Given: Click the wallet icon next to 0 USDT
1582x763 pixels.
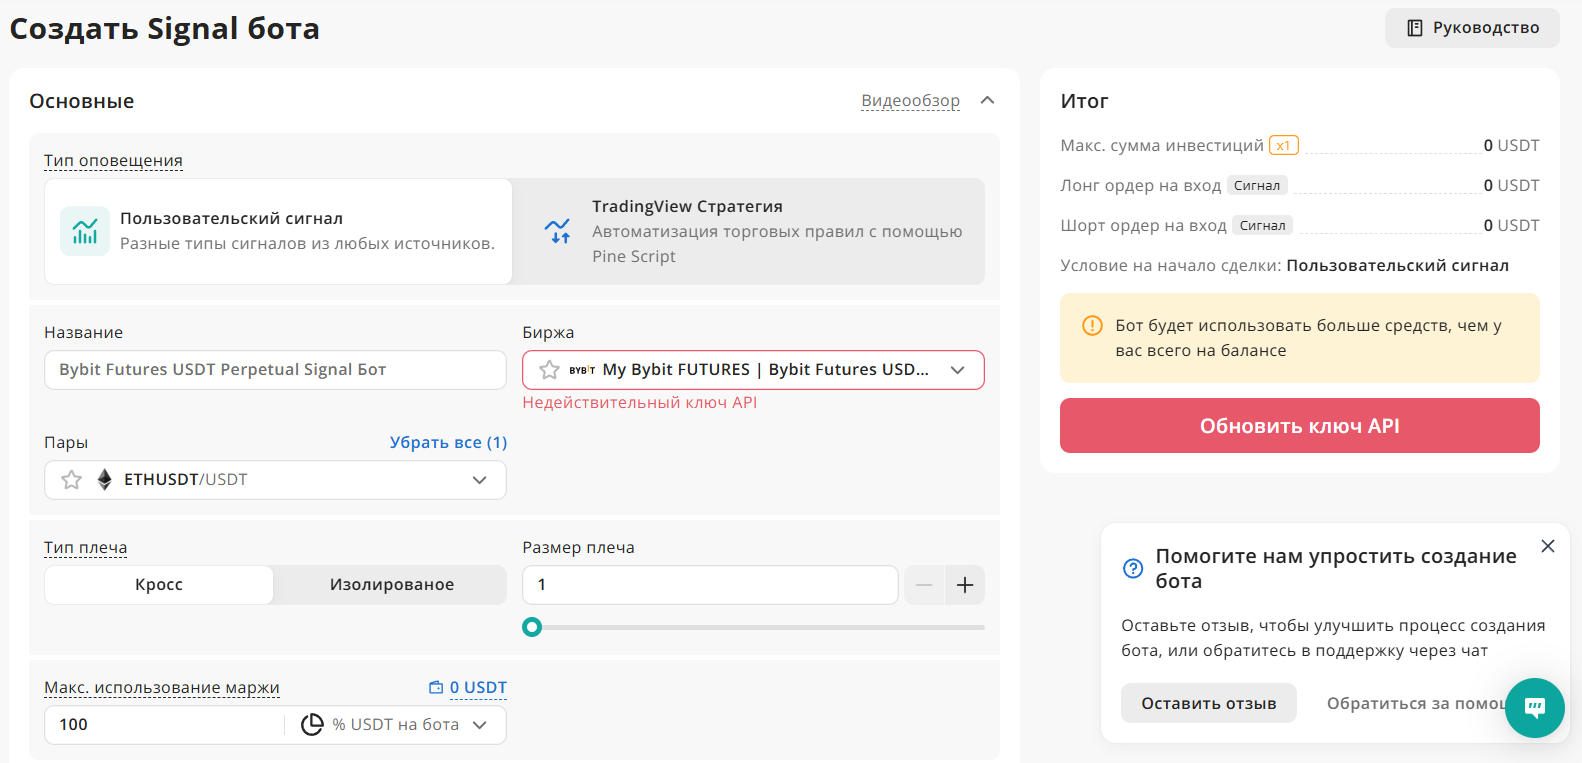Looking at the screenshot, I should 436,687.
